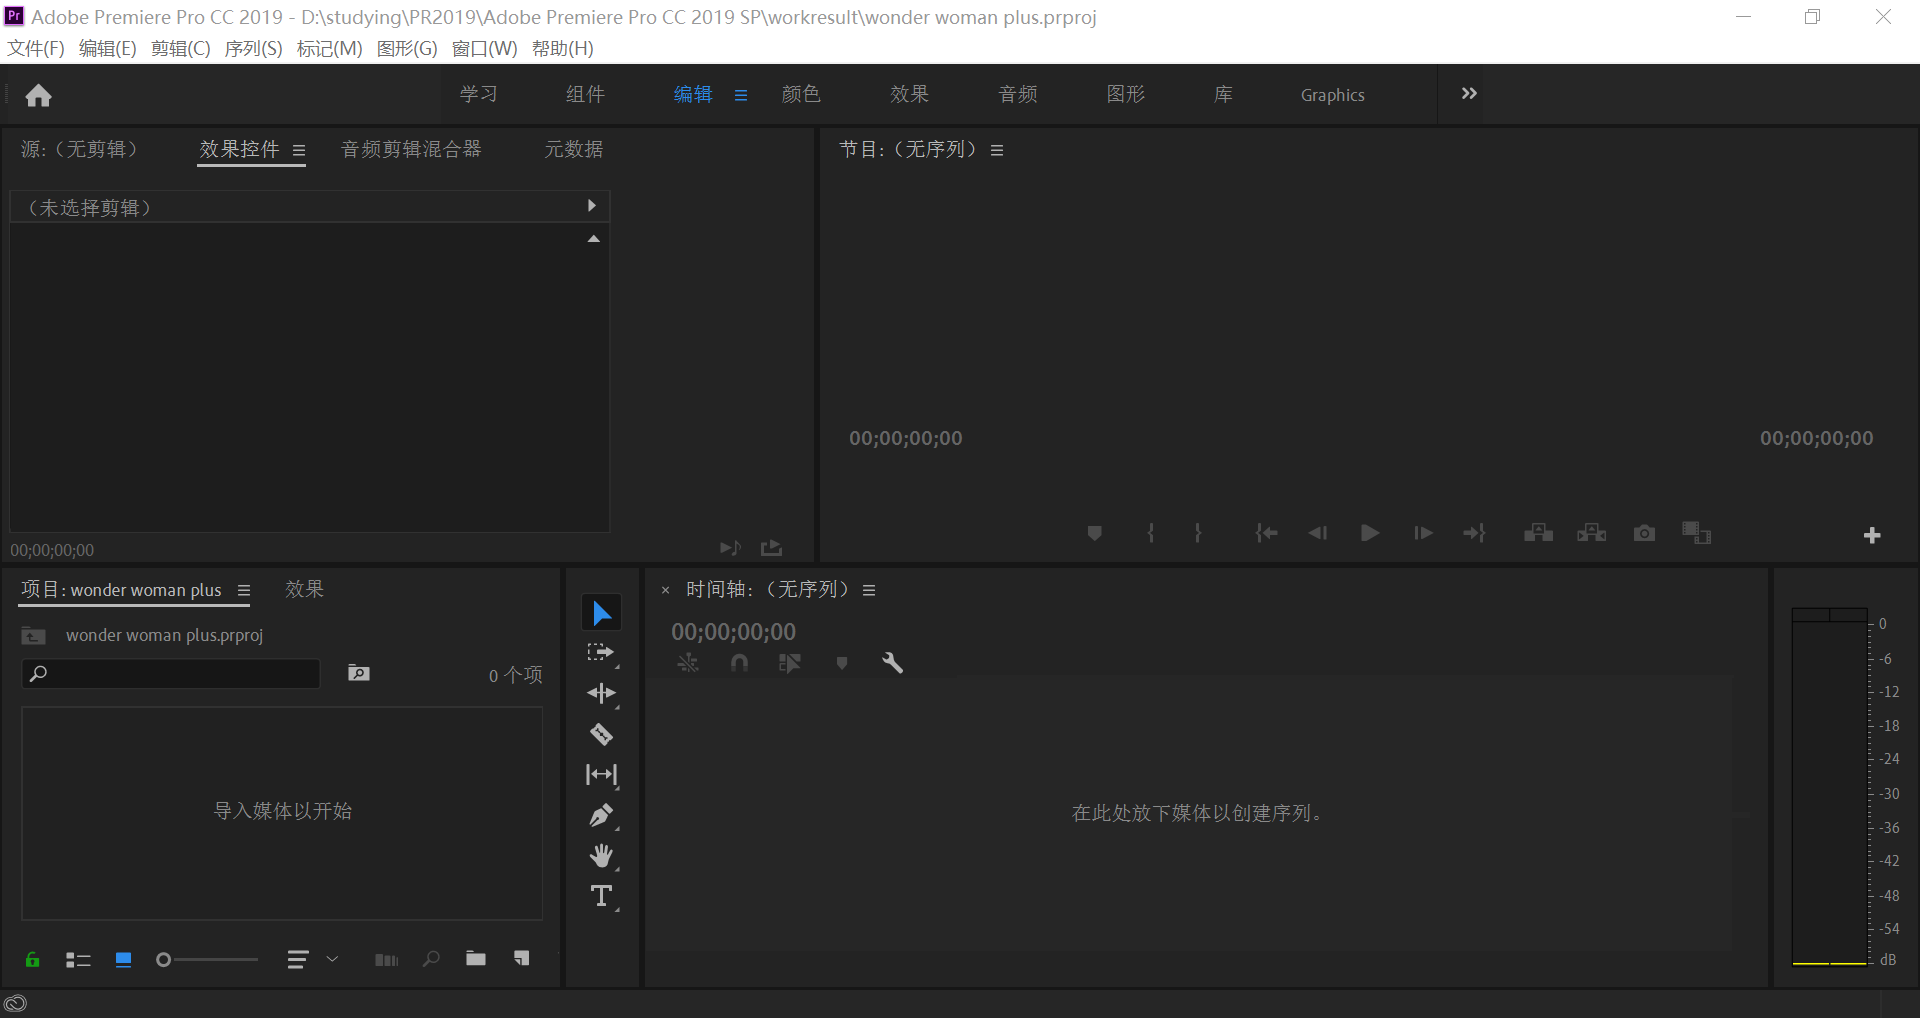Toggle snap magnet in timeline
This screenshot has width=1920, height=1018.
pos(739,663)
